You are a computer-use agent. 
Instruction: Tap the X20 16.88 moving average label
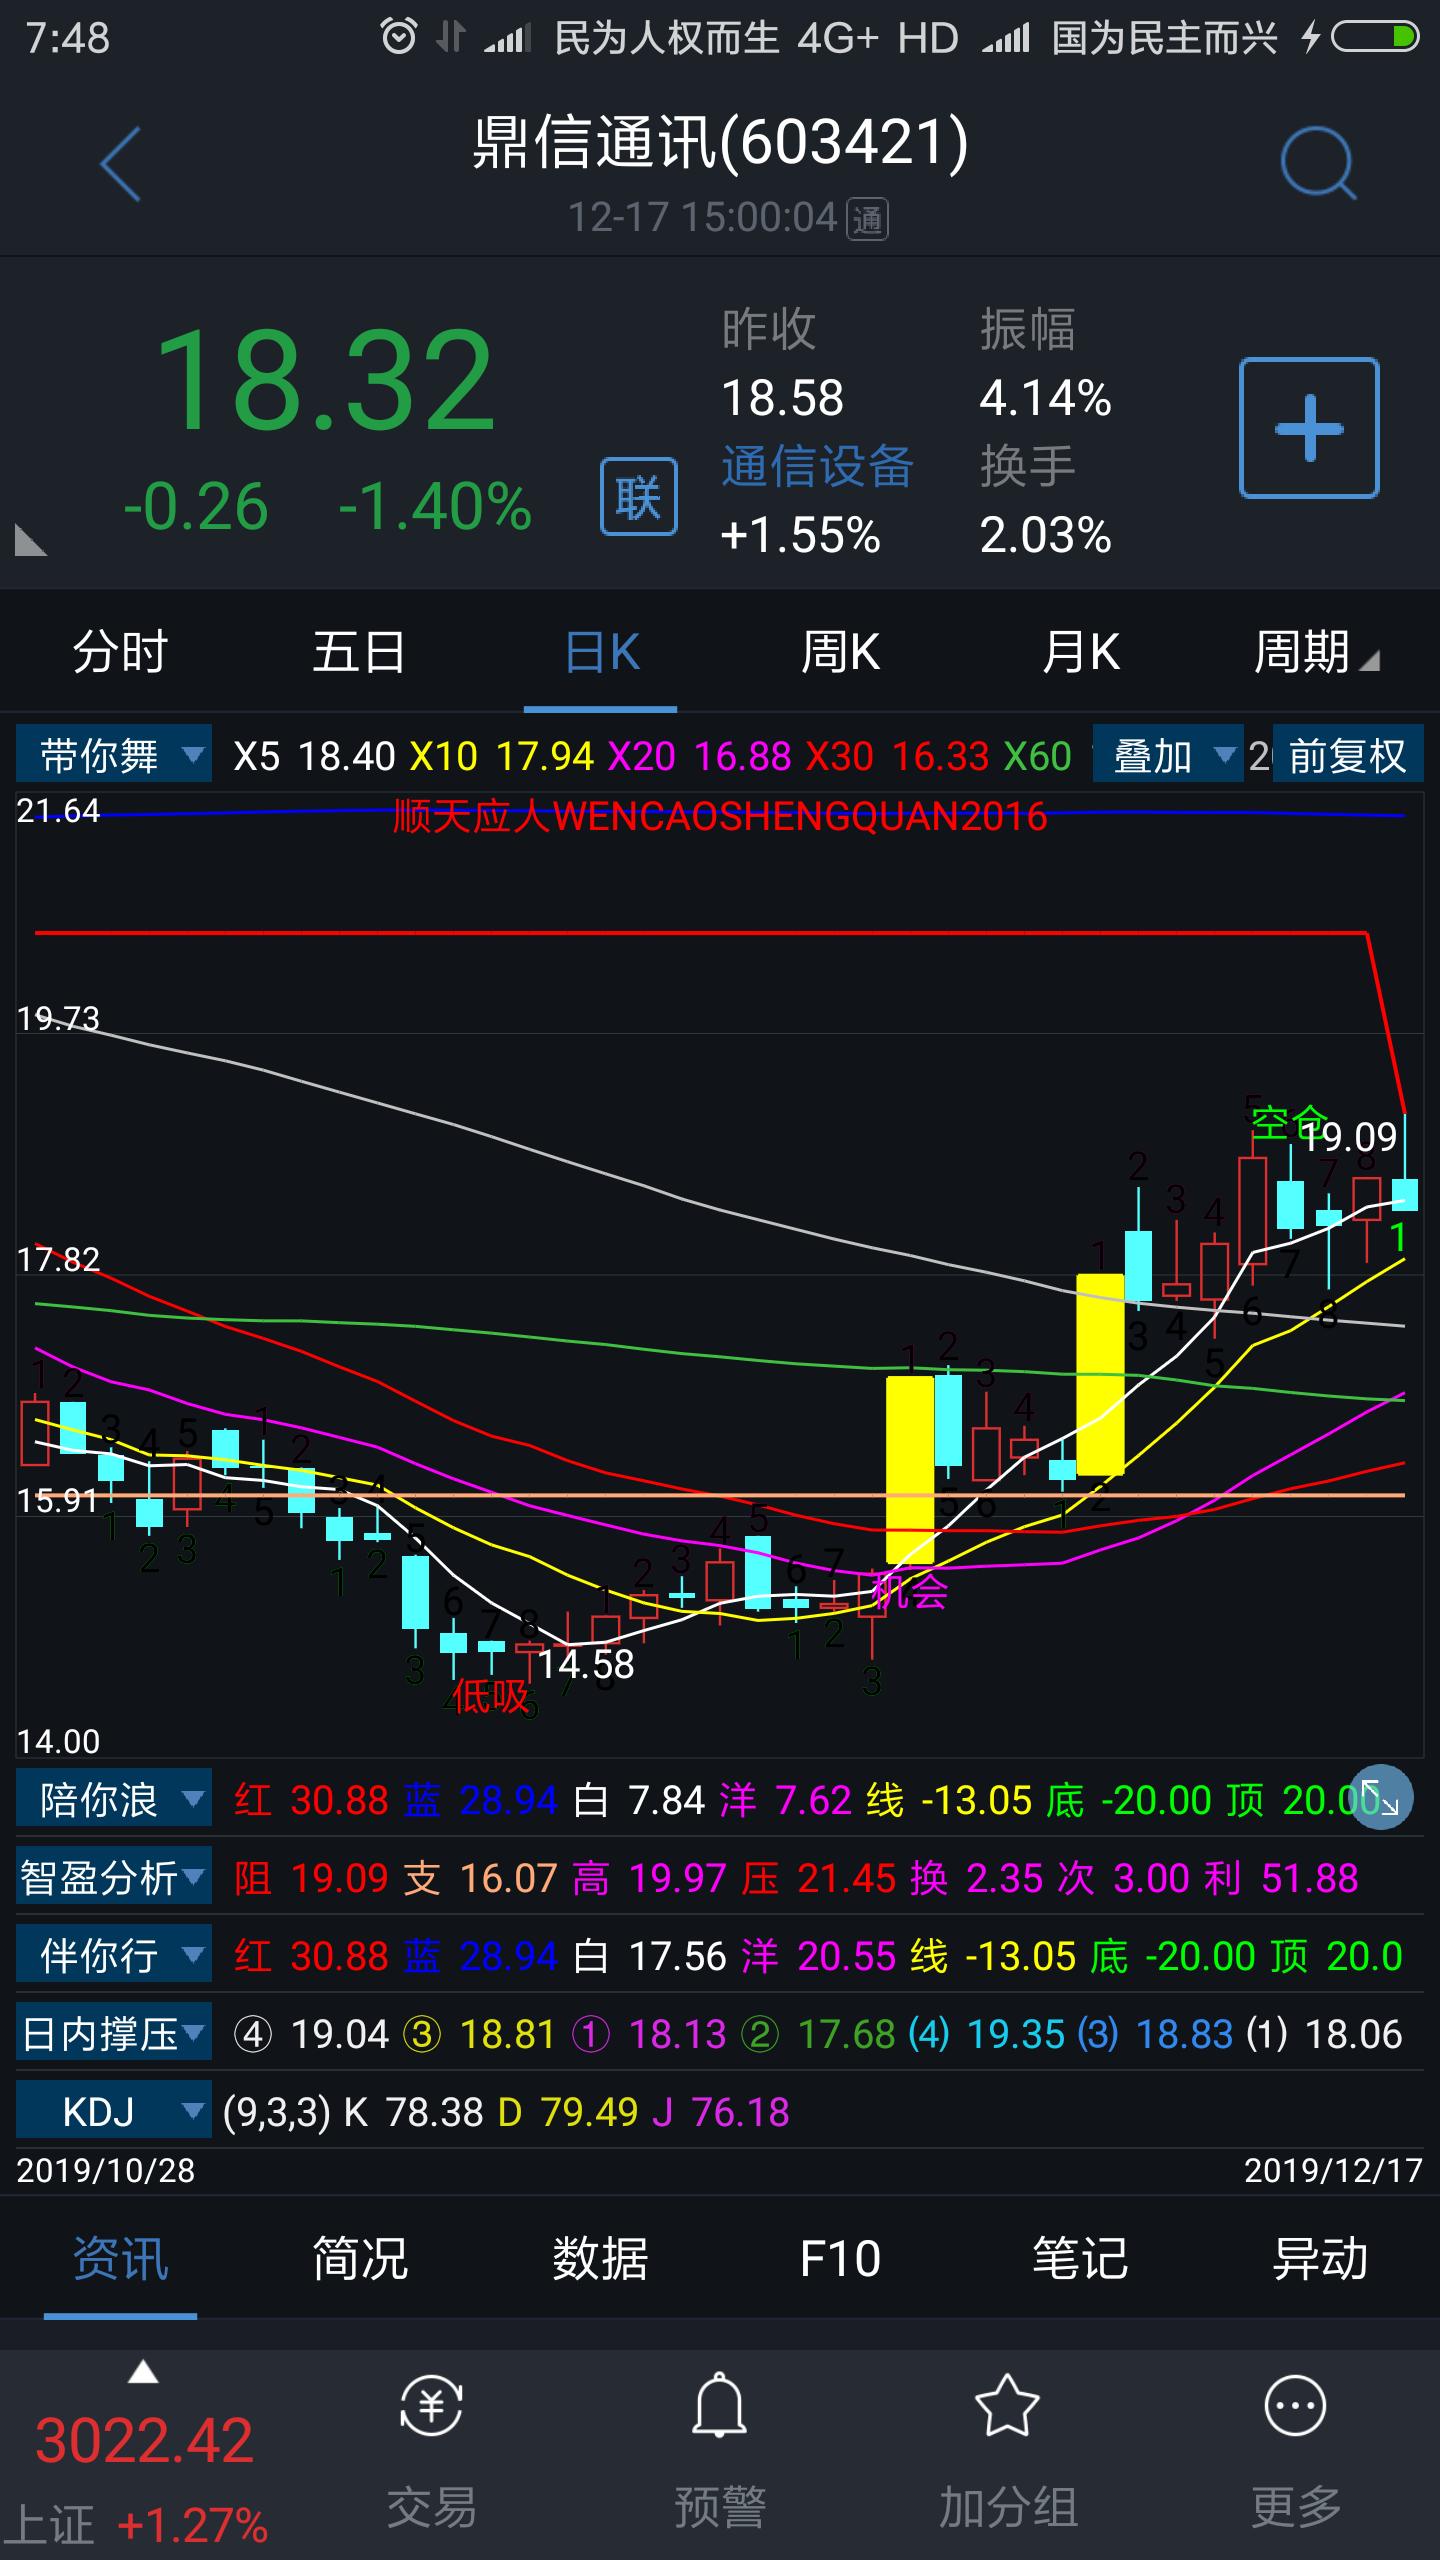(x=700, y=756)
